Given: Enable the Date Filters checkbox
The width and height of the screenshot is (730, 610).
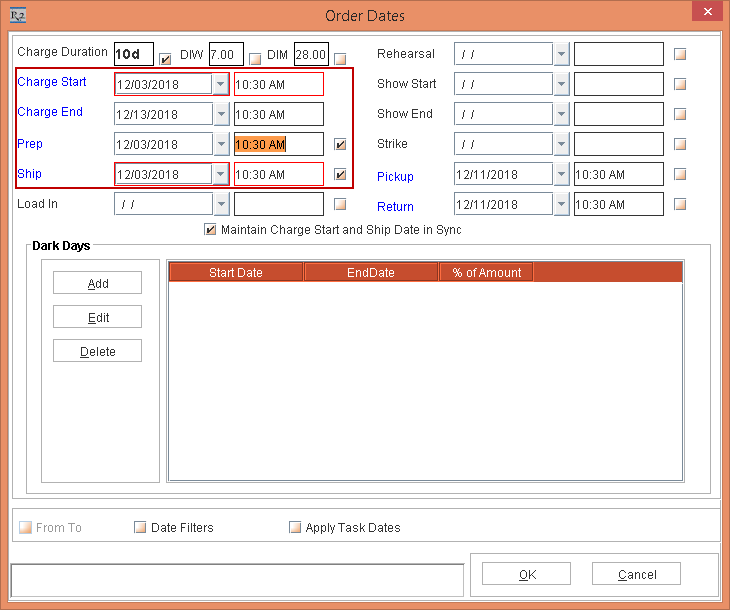Looking at the screenshot, I should (140, 527).
